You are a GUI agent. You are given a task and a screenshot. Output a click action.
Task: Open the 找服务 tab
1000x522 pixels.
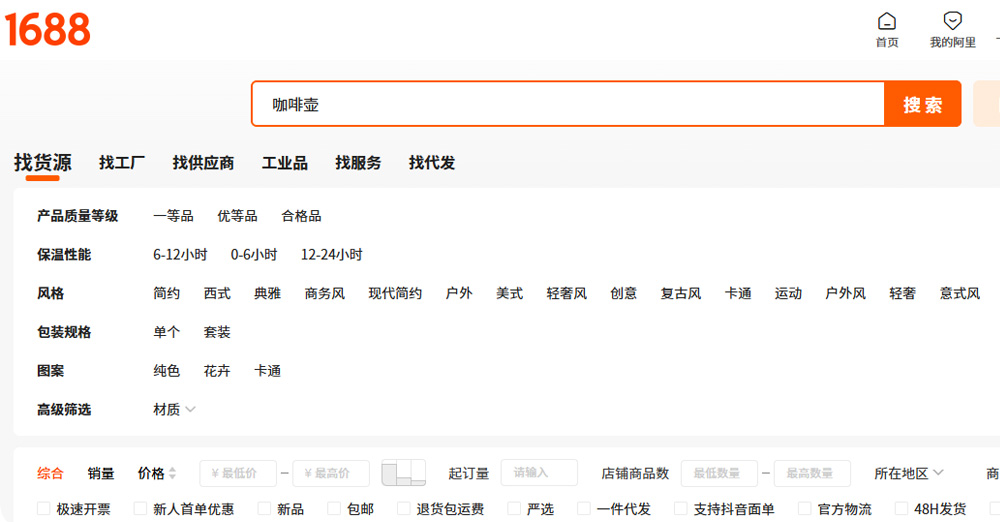[x=358, y=163]
